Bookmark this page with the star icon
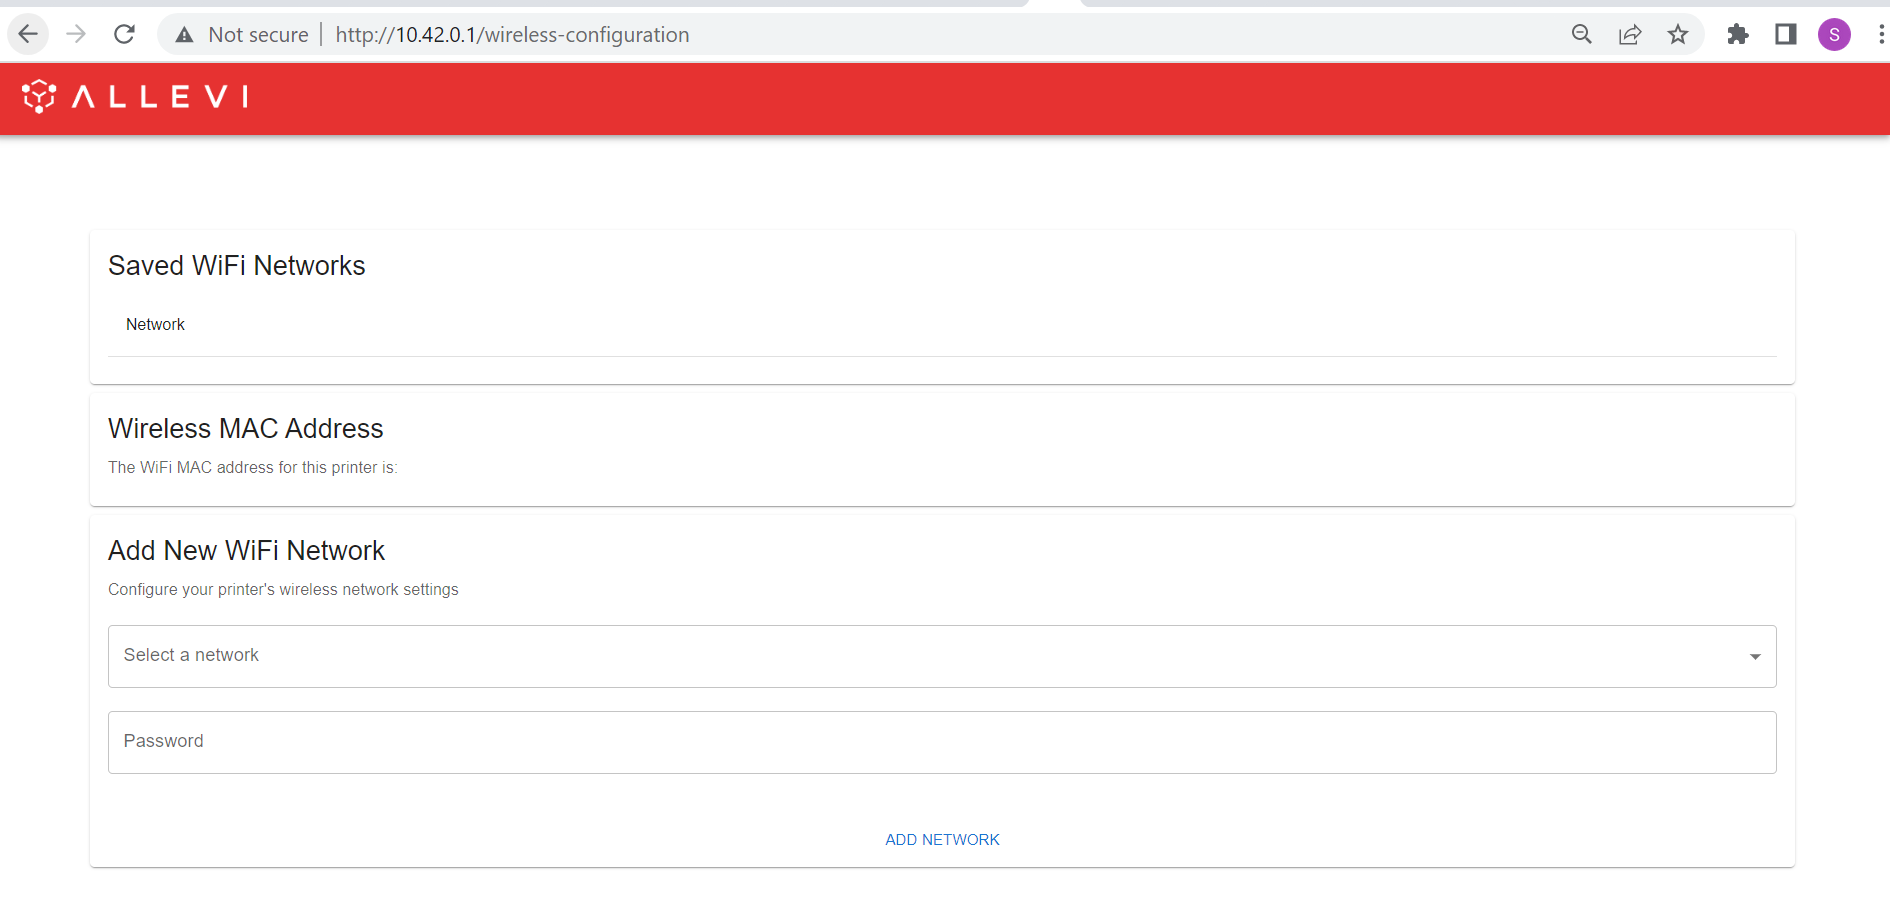1890x913 pixels. coord(1678,35)
